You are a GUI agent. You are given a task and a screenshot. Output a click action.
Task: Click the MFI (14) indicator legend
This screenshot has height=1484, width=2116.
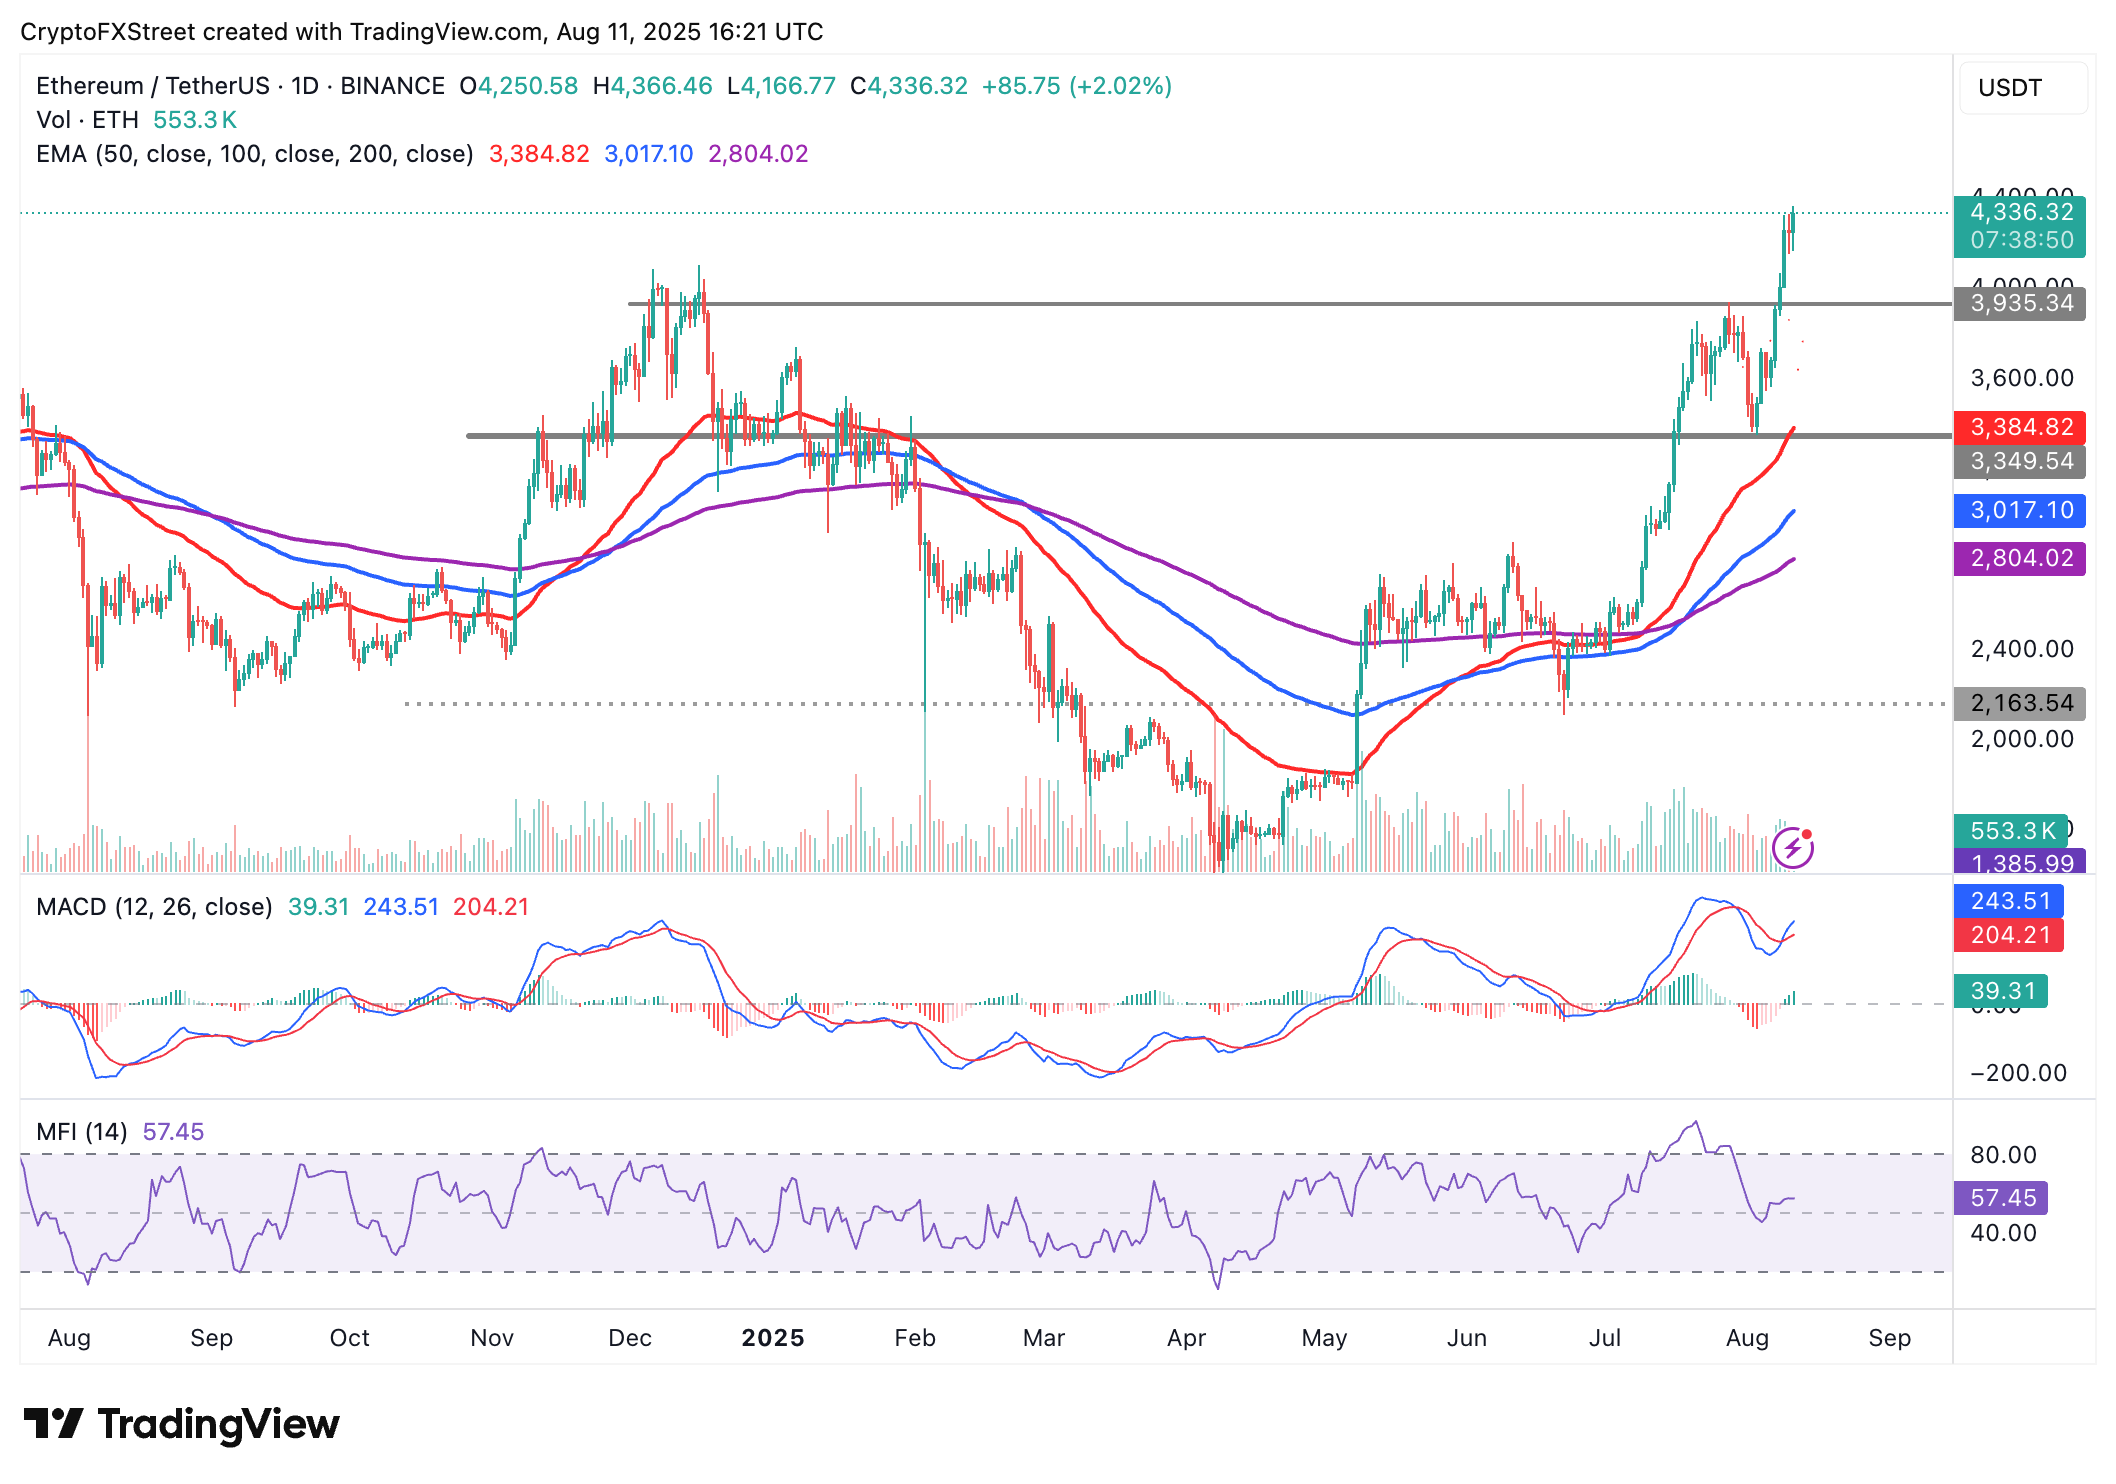point(82,1132)
